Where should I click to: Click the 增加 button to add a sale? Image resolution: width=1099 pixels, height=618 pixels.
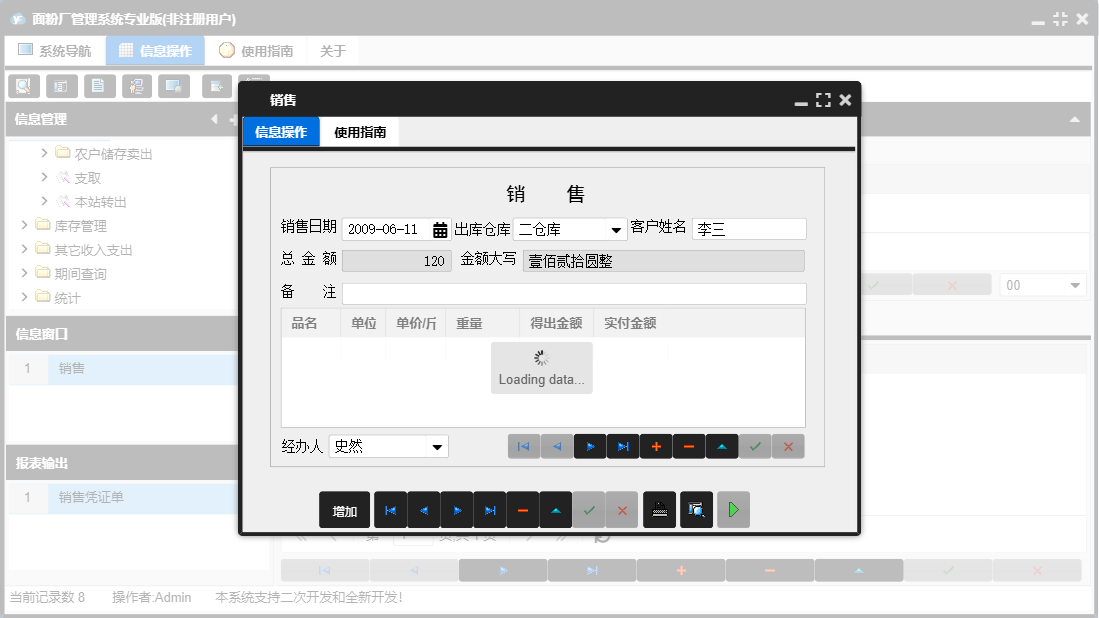344,509
